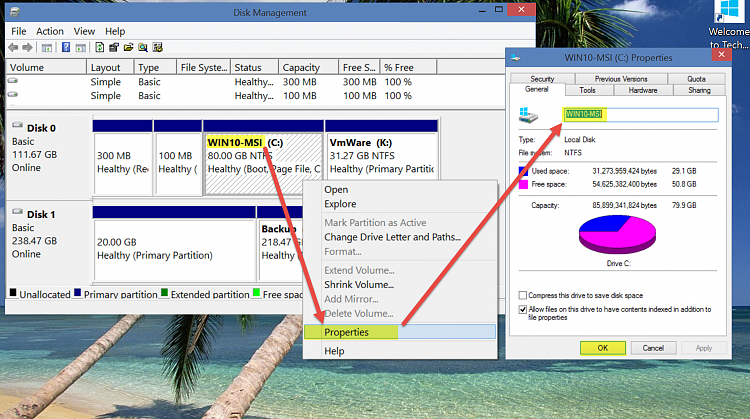Close the WIN10-MSI Properties dialog
Viewport: 750px width, 419px height.
[721, 55]
